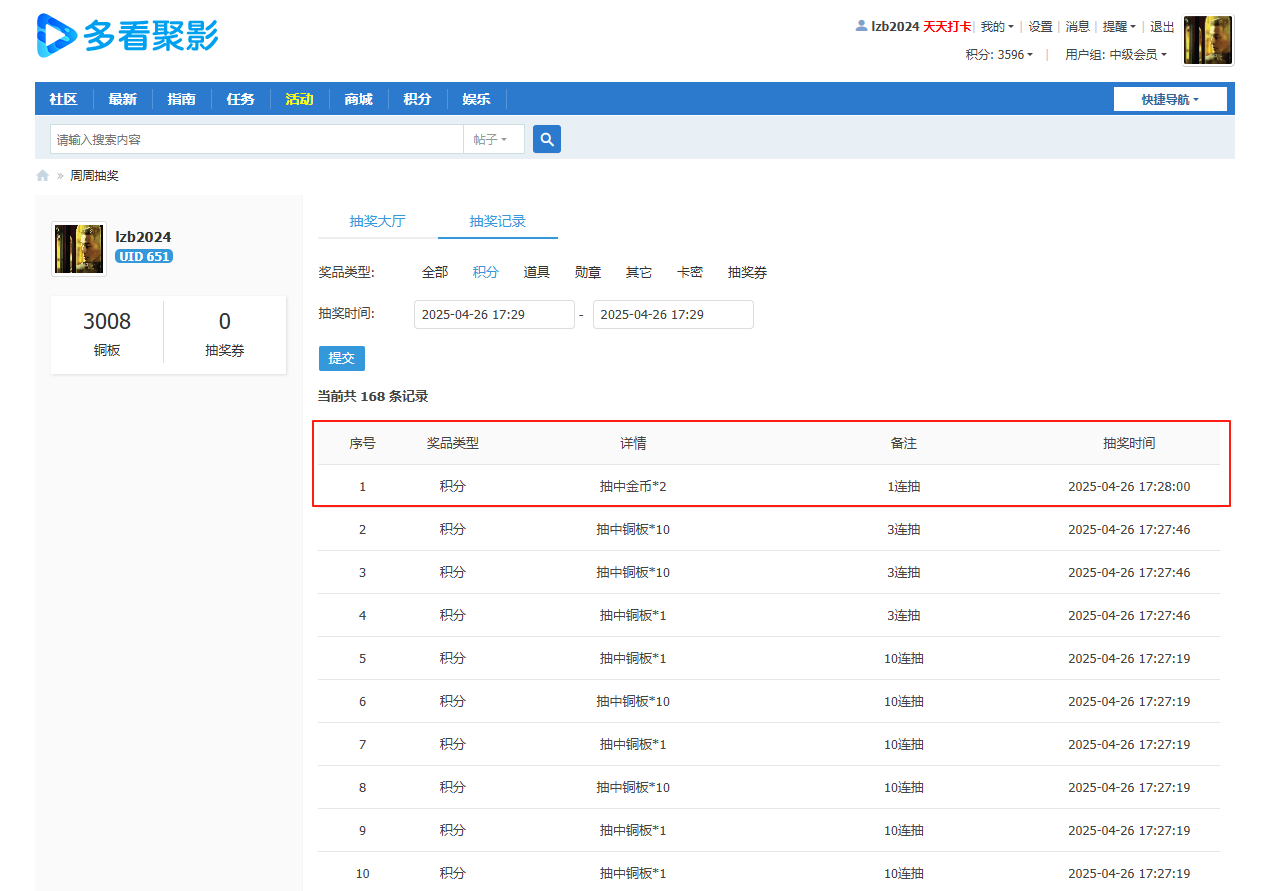Filter records by 道具 prize type

tap(537, 271)
